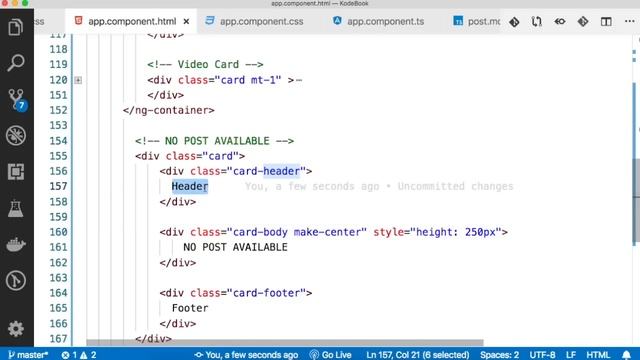Expand the folded region at line 120
The width and height of the screenshot is (640, 360).
pyautogui.click(x=78, y=80)
